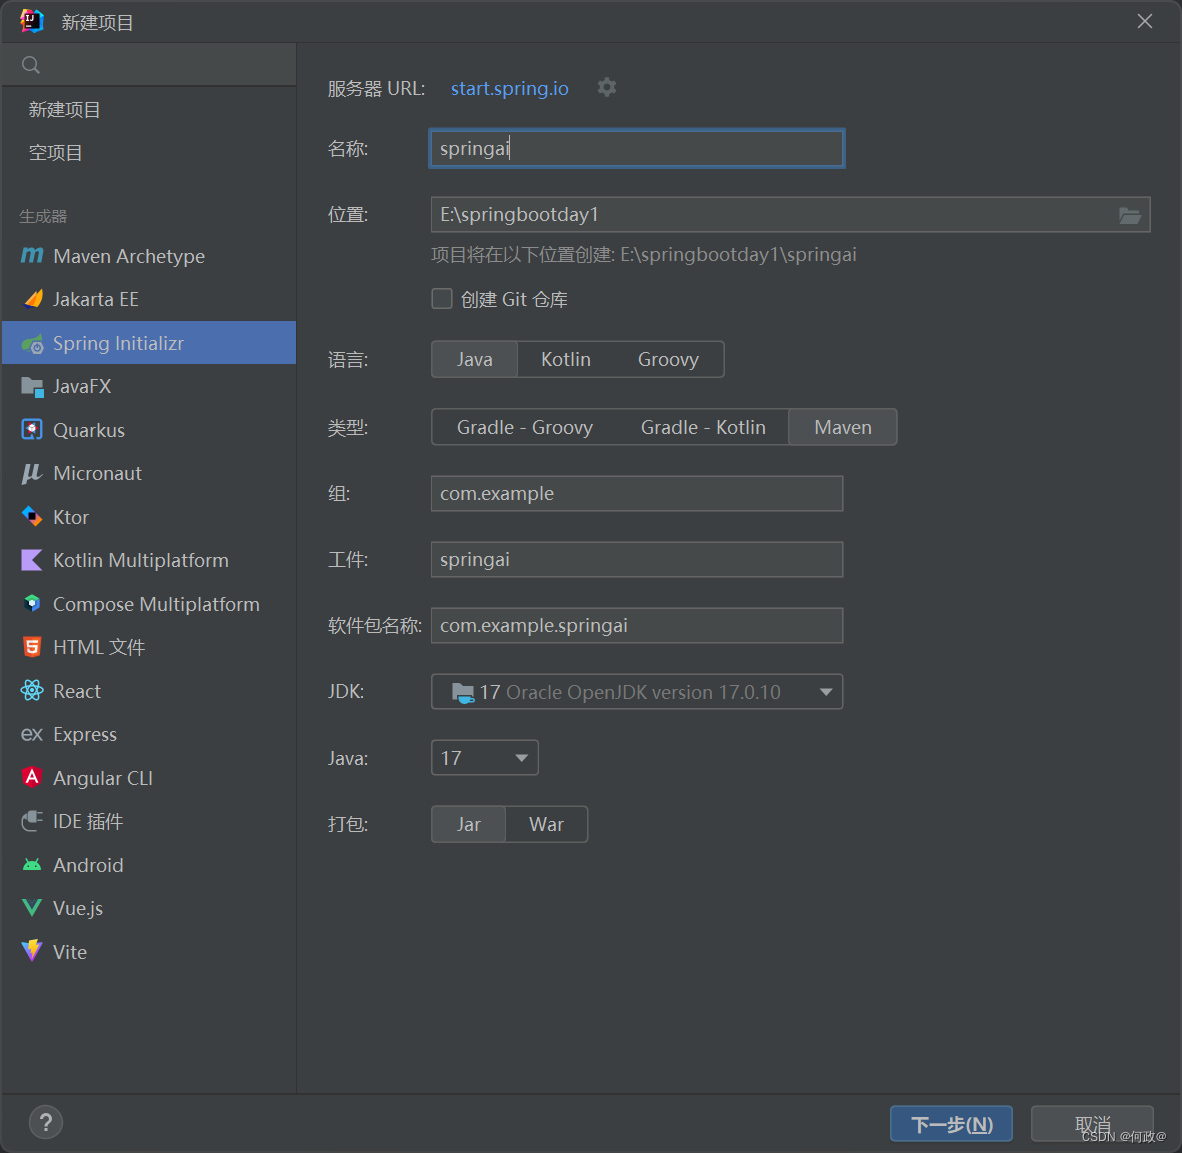Viewport: 1182px width, 1153px height.
Task: Select React generator entry
Action: point(149,690)
